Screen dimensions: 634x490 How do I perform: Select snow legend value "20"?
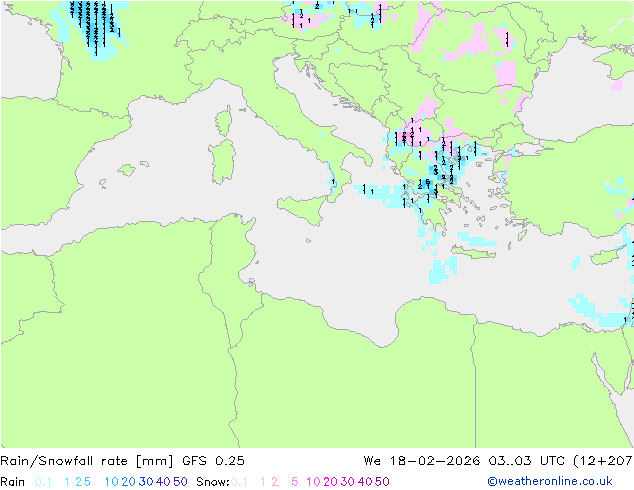(x=330, y=482)
